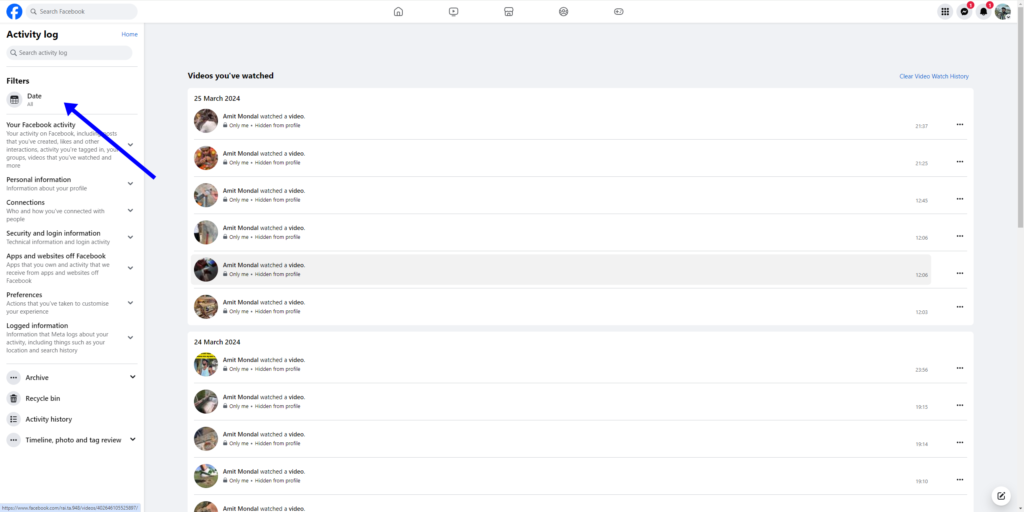Screen dimensions: 1024x512
Task: Open the Activity history item
Action: tap(48, 419)
